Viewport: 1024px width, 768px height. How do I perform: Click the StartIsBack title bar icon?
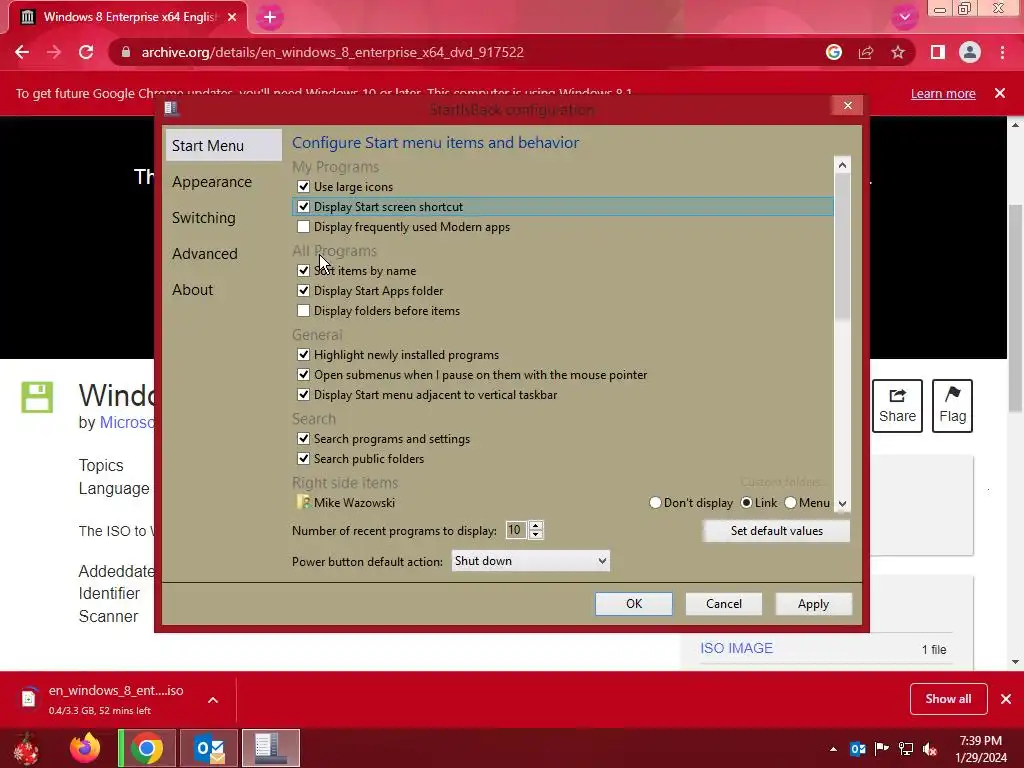(x=171, y=108)
